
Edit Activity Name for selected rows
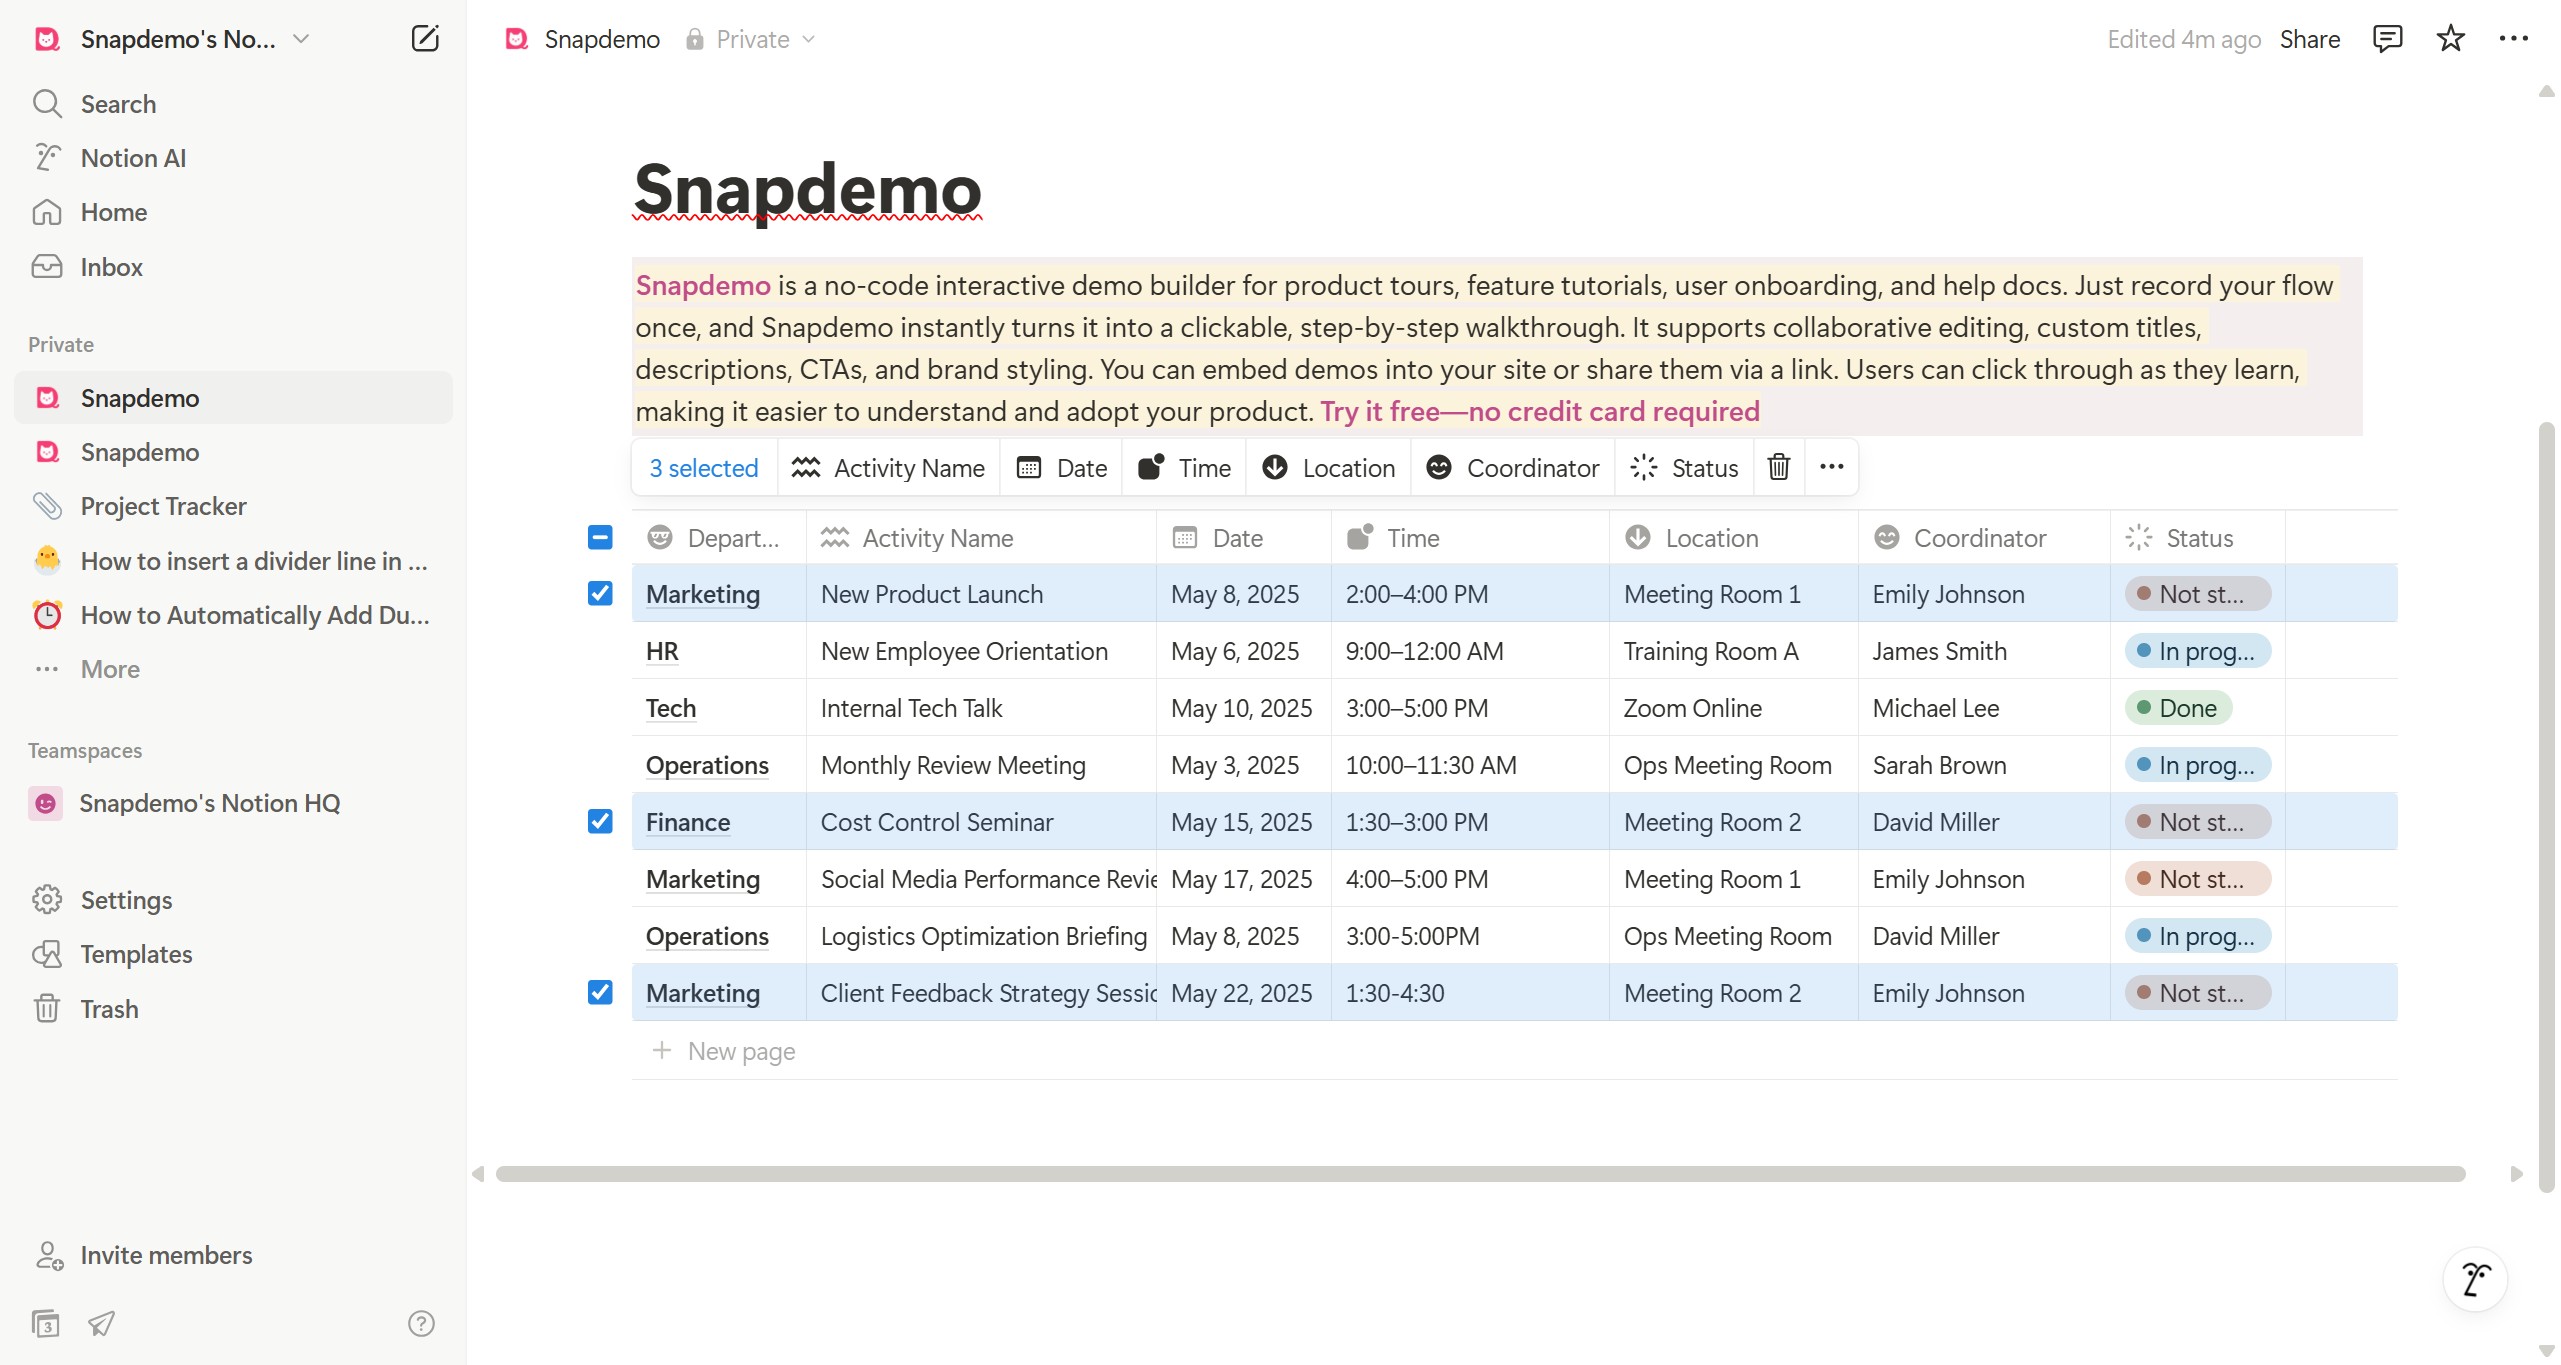pos(888,467)
